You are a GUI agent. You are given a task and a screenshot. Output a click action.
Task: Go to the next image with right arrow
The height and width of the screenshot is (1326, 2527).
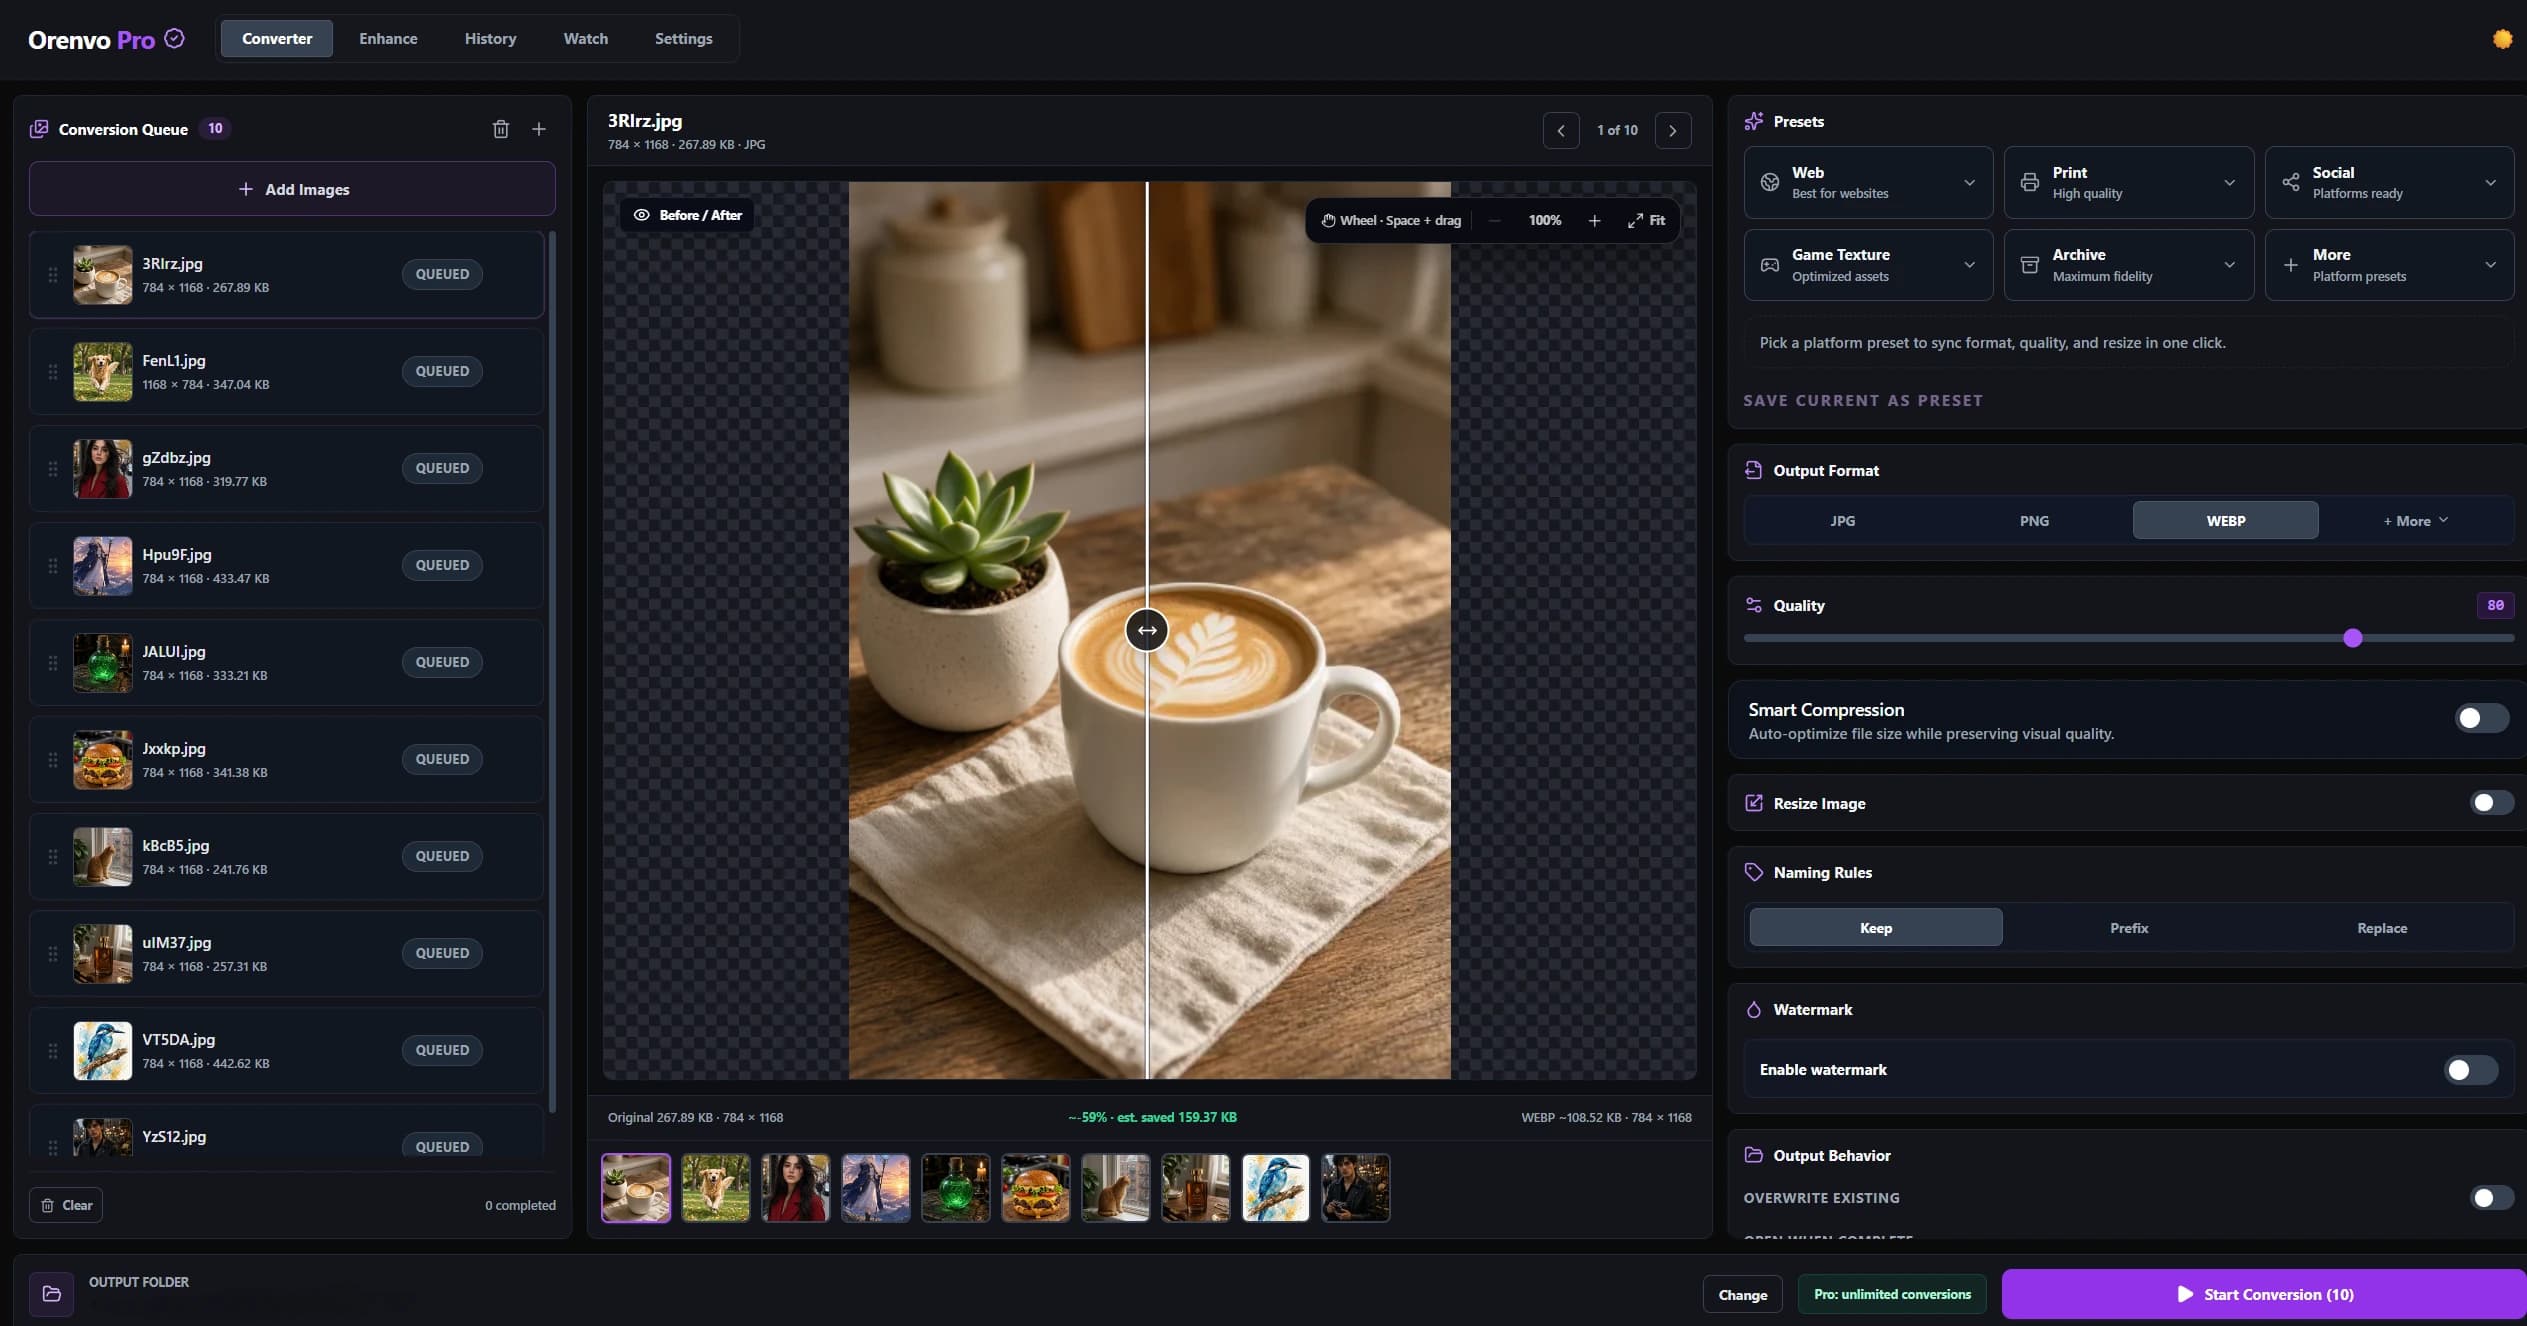tap(1673, 131)
